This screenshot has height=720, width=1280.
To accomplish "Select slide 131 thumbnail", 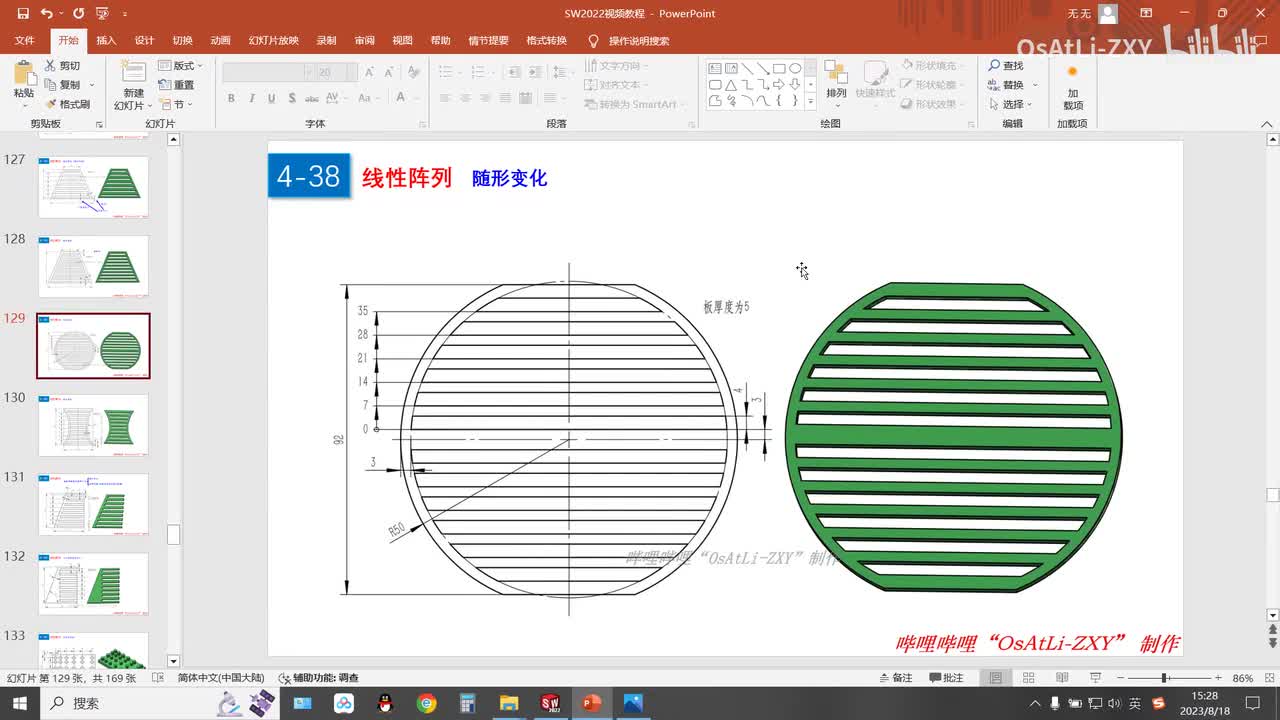I will point(93,504).
